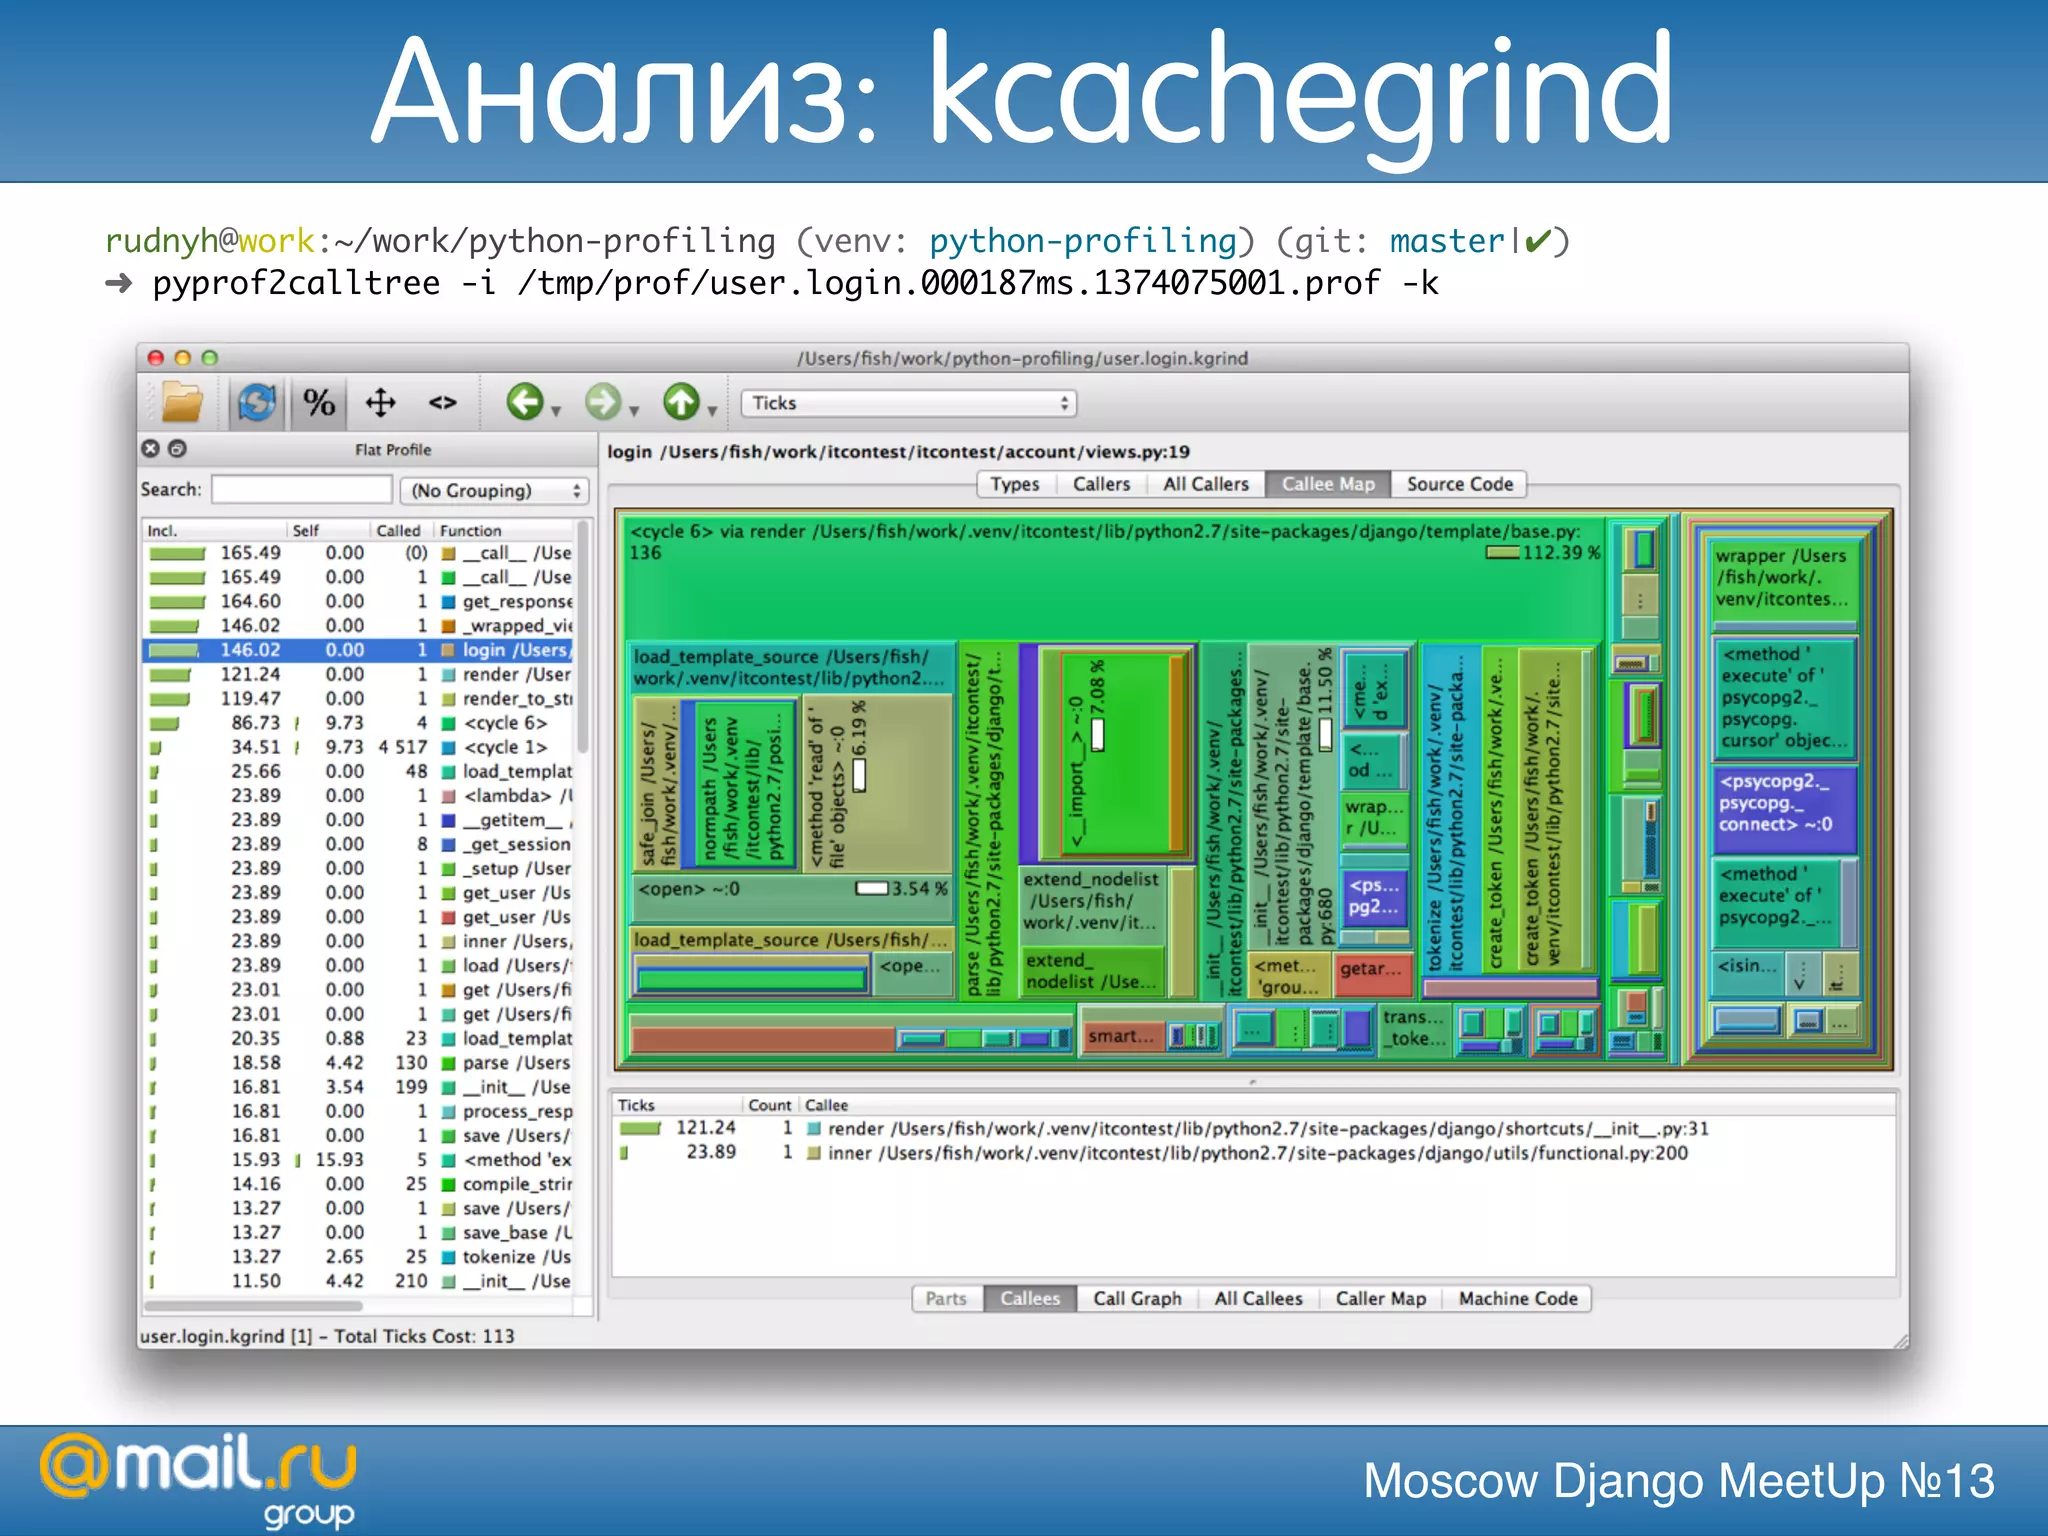Click the macOS green zoom window button
Screen dimensions: 2048x1536
pyautogui.click(x=209, y=357)
